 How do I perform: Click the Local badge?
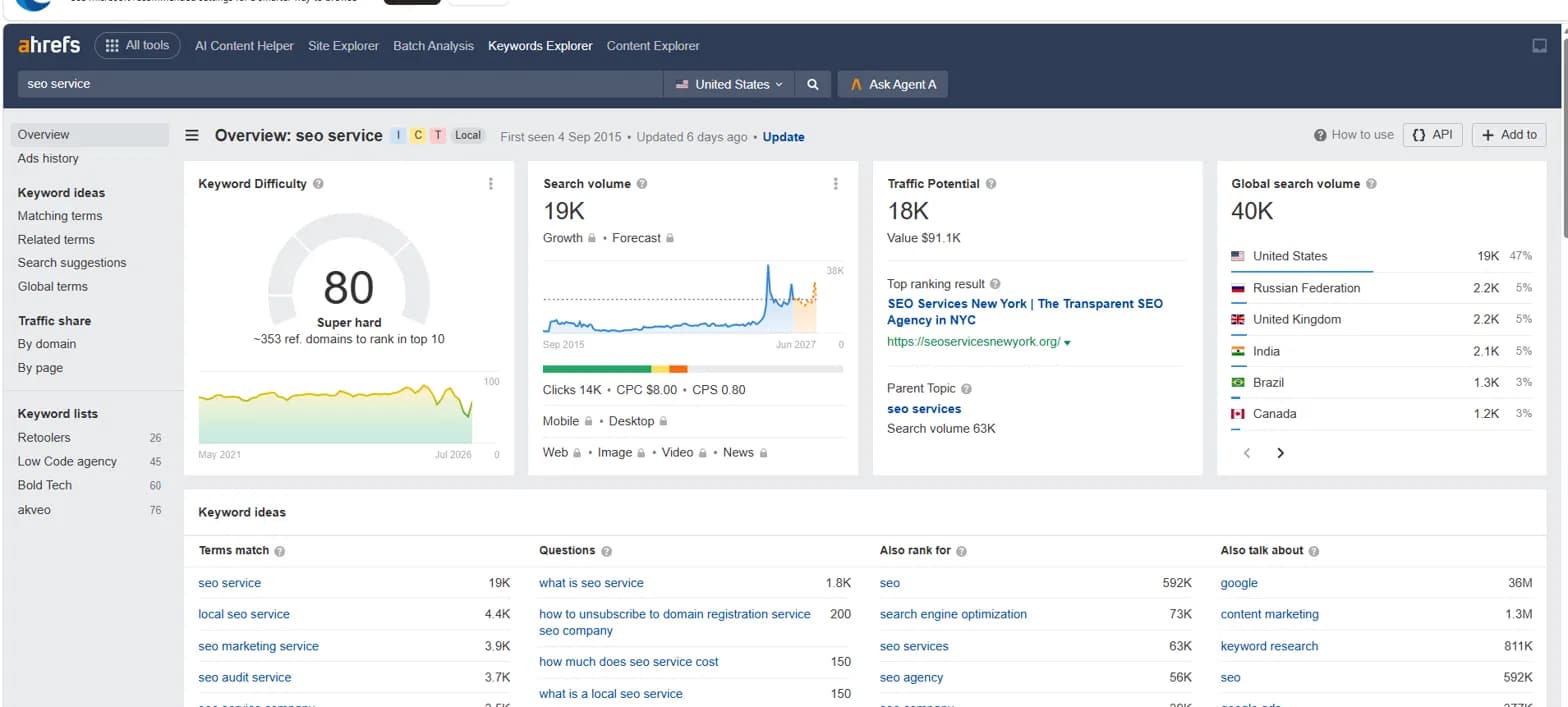(x=468, y=136)
